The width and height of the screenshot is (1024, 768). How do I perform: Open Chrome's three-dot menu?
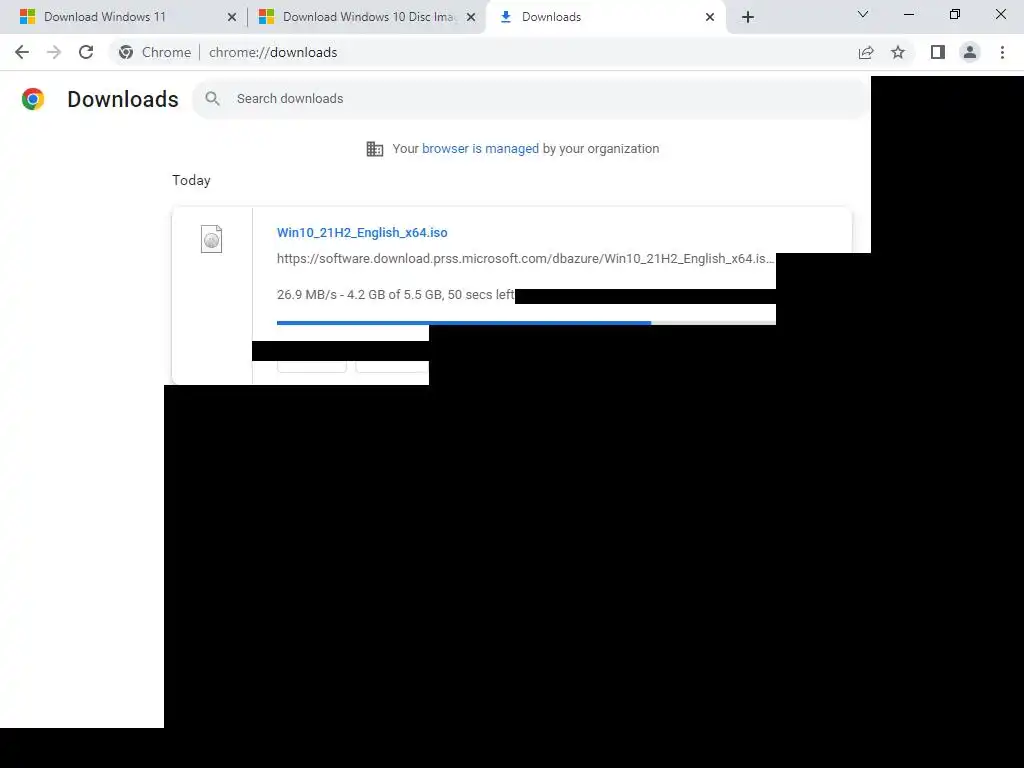pyautogui.click(x=1002, y=52)
